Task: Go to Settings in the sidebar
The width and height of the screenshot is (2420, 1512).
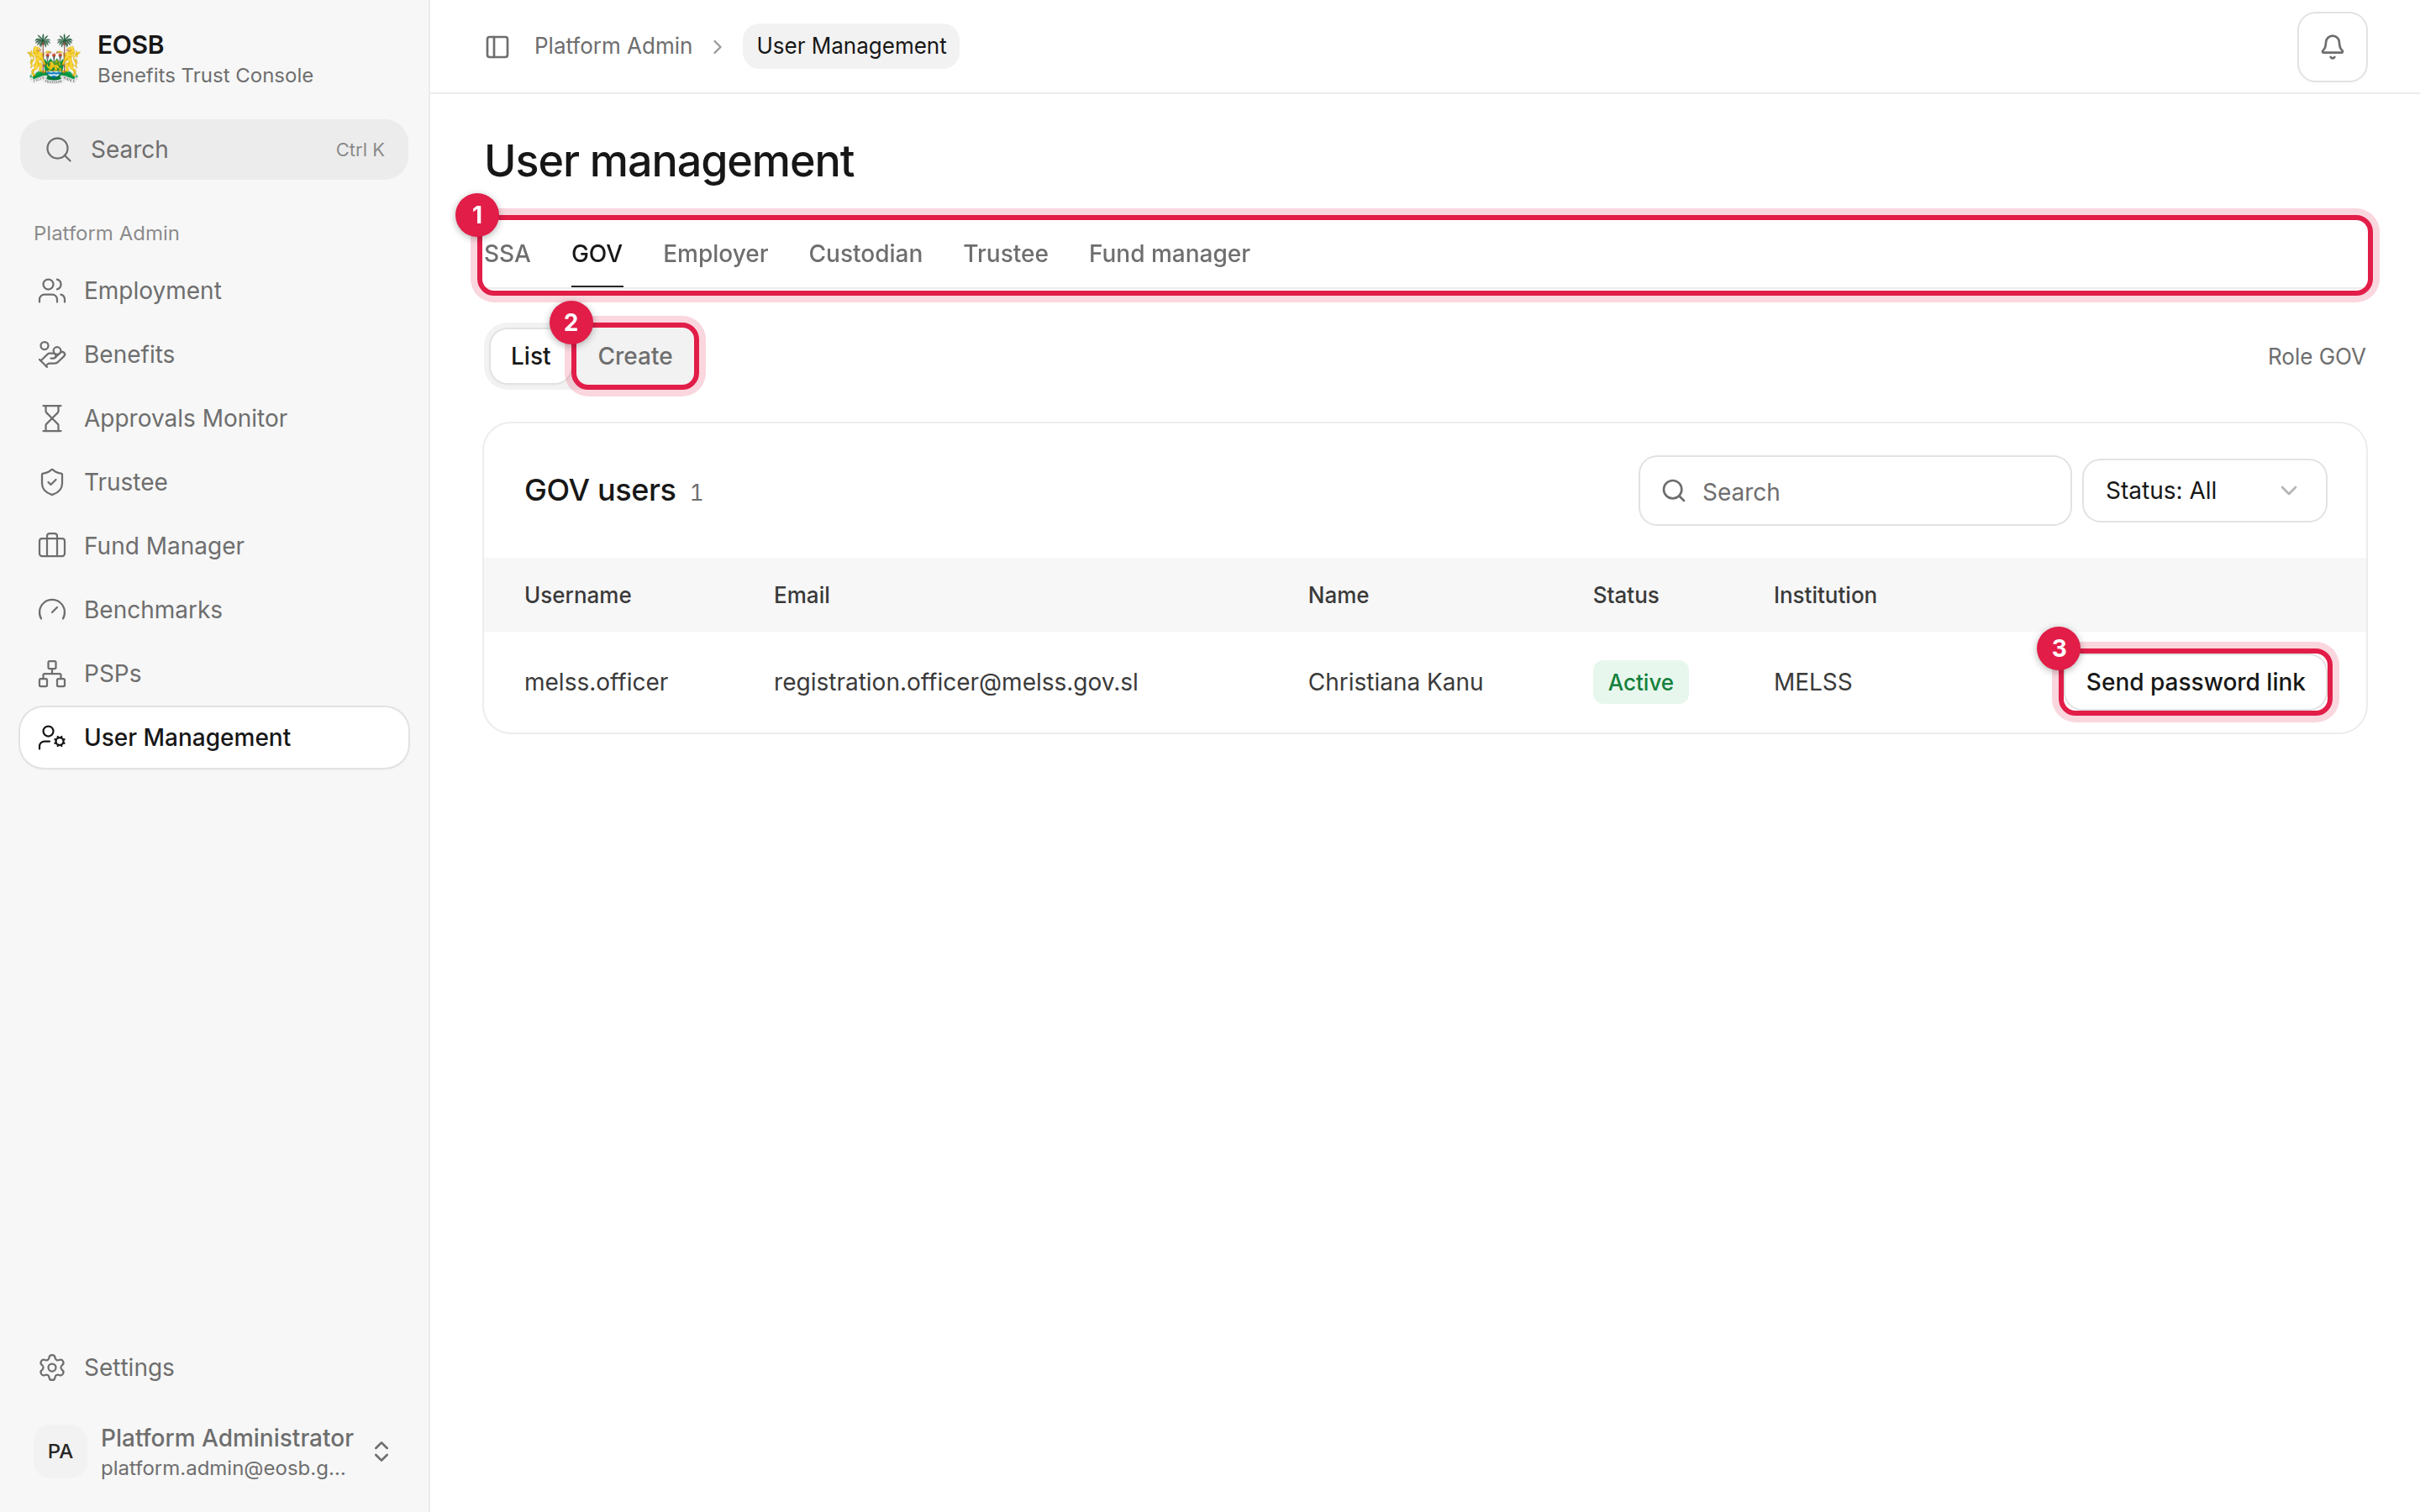Action: coord(214,1367)
